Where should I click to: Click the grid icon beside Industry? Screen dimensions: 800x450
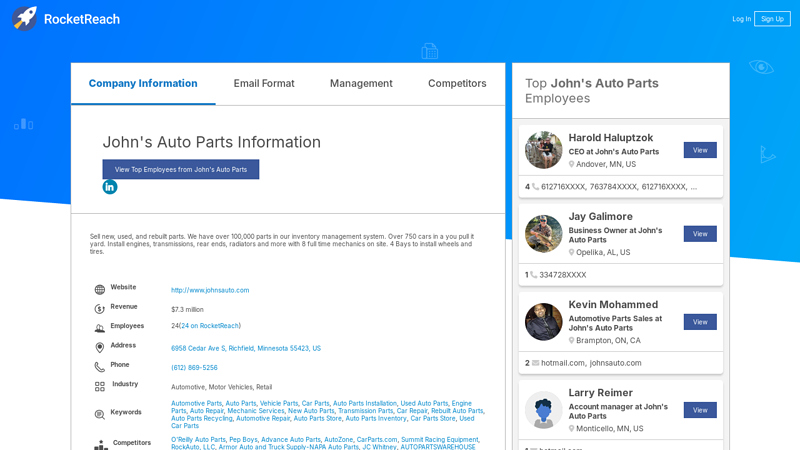(x=99, y=386)
